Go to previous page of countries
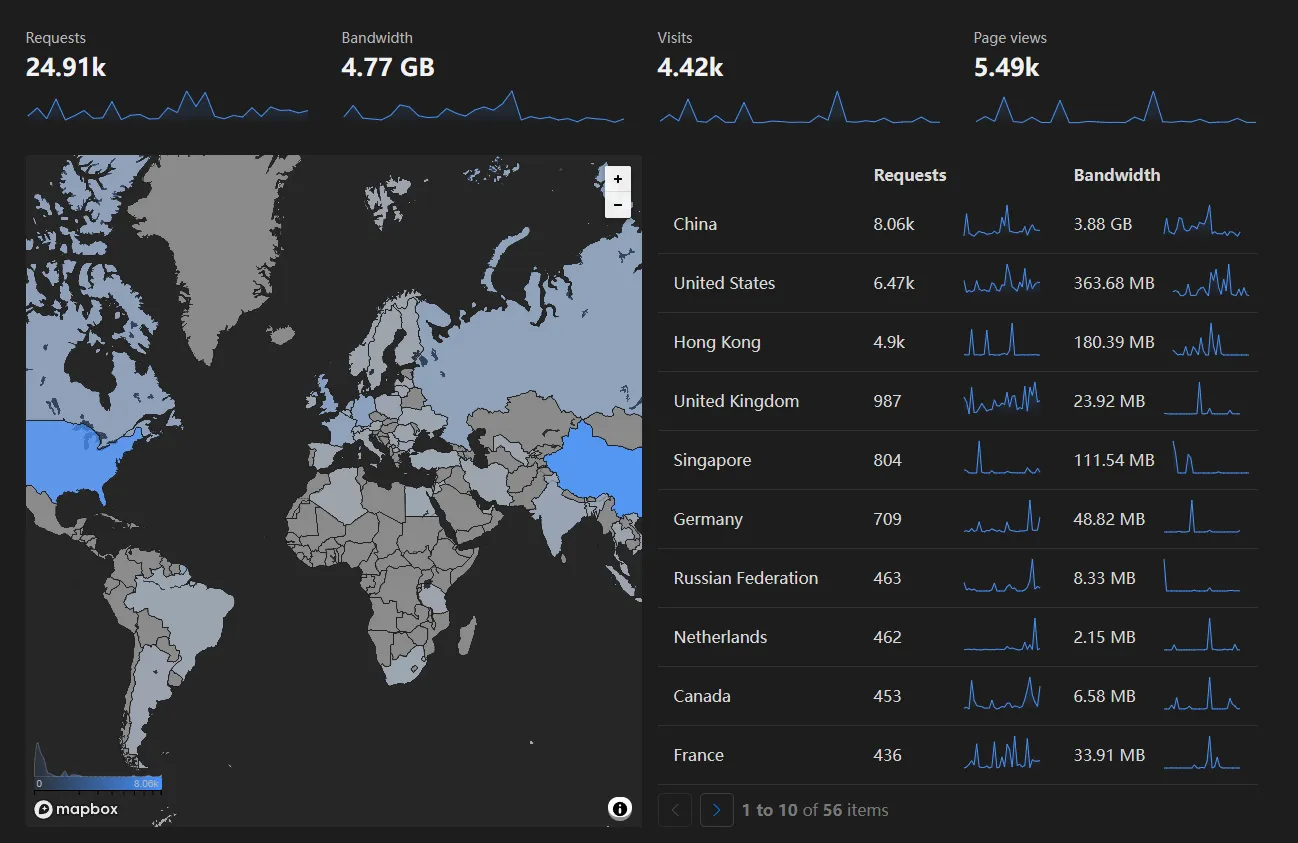Screen dimensions: 1298x843 pos(675,810)
